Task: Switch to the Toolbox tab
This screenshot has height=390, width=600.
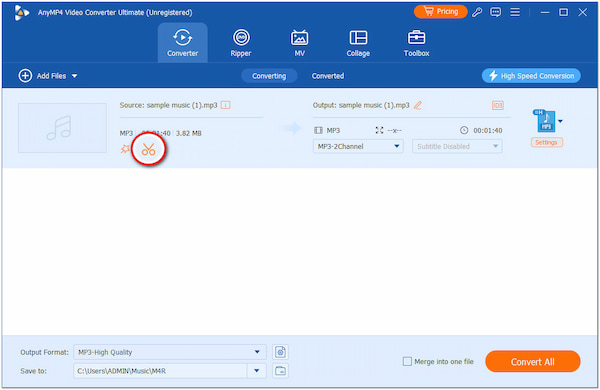Action: coord(416,43)
